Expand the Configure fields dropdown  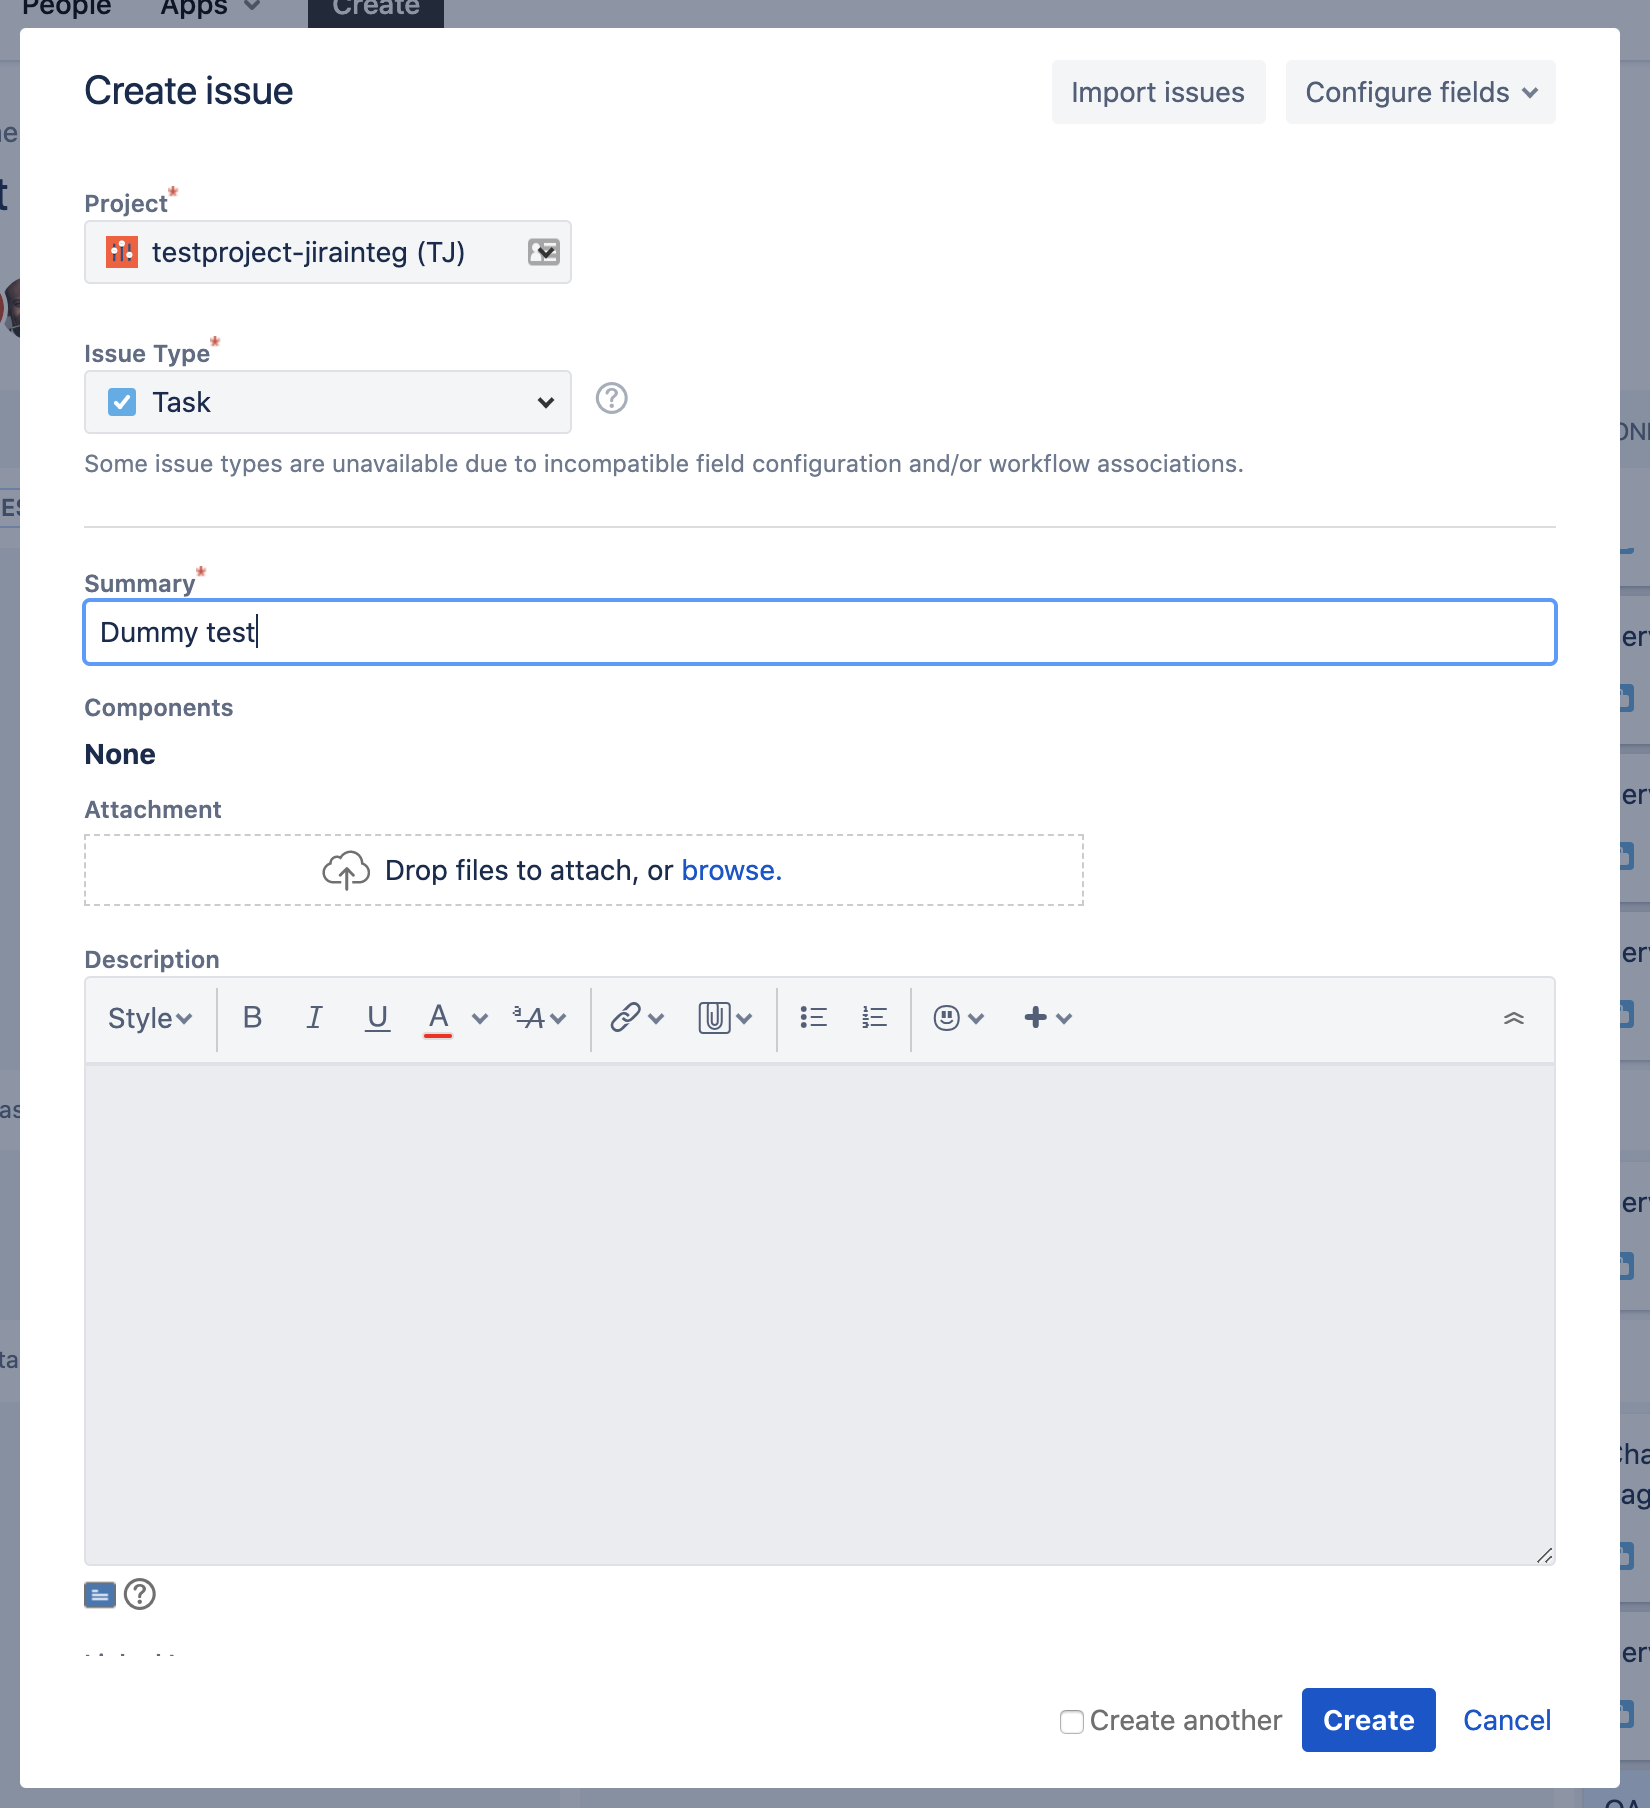pos(1419,92)
